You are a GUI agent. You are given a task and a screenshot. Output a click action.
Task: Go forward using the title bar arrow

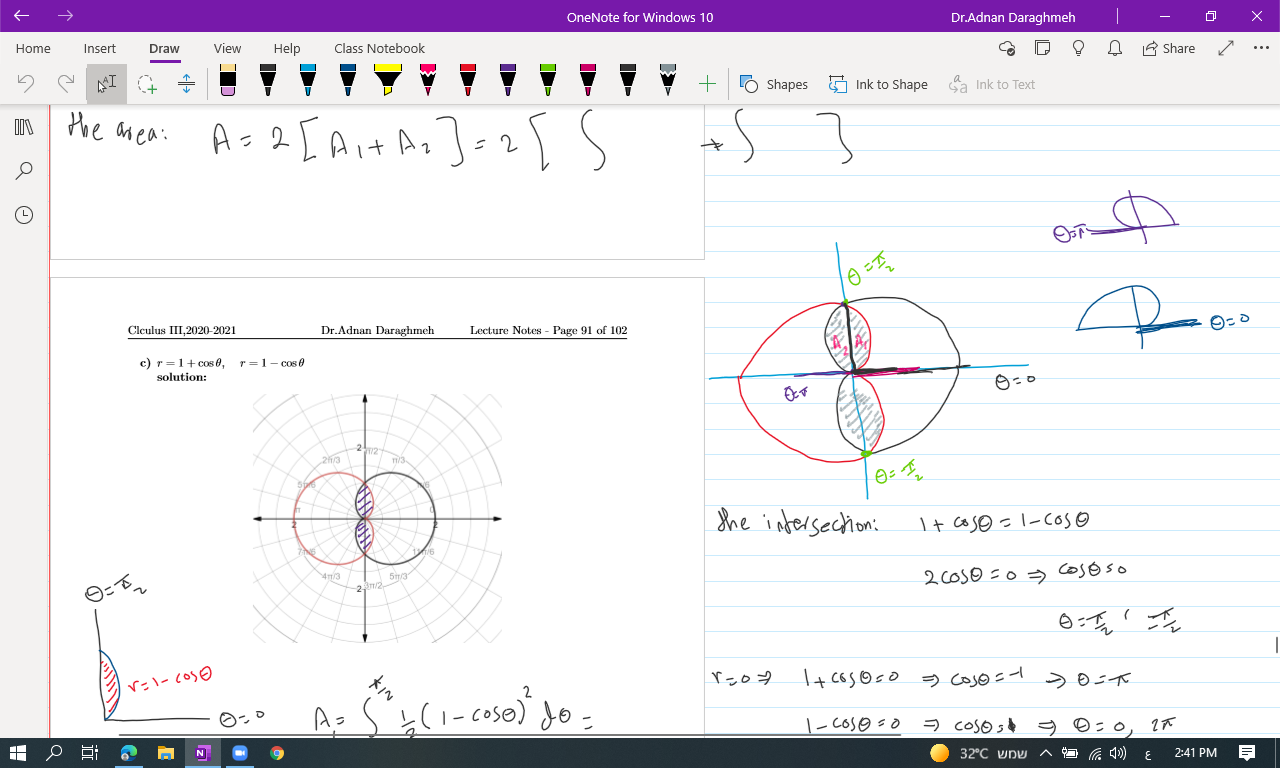pos(65,16)
